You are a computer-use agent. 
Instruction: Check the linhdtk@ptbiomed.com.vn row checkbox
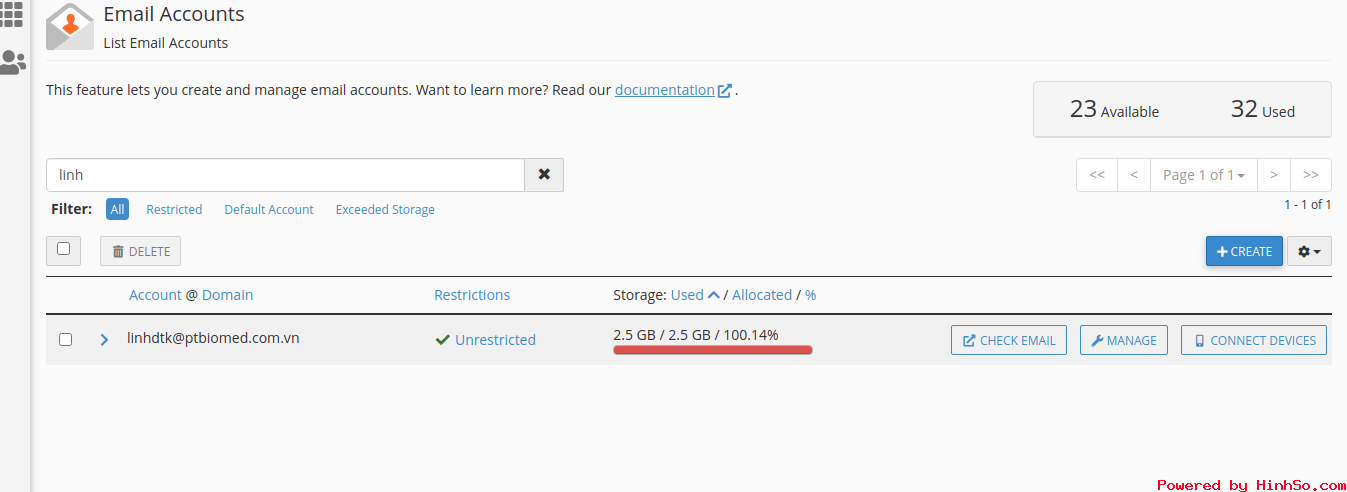point(65,339)
